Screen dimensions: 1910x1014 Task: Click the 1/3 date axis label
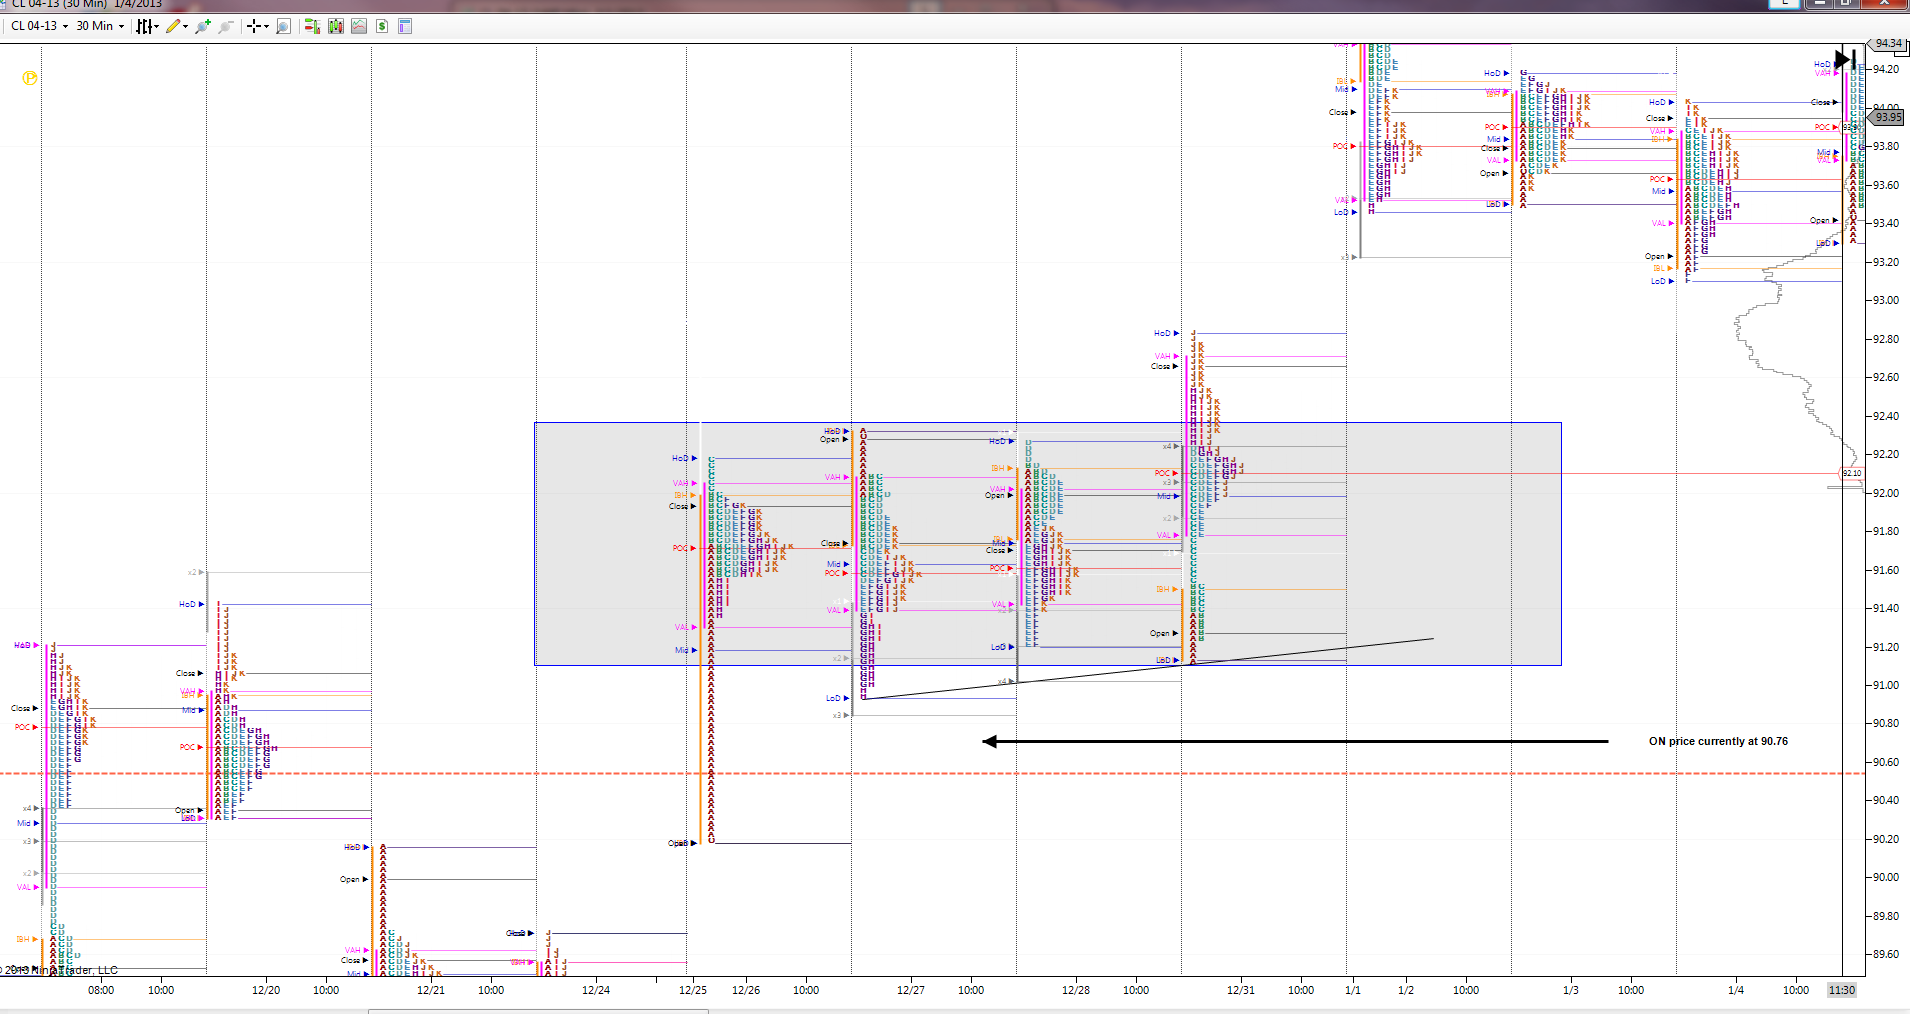(x=1571, y=990)
